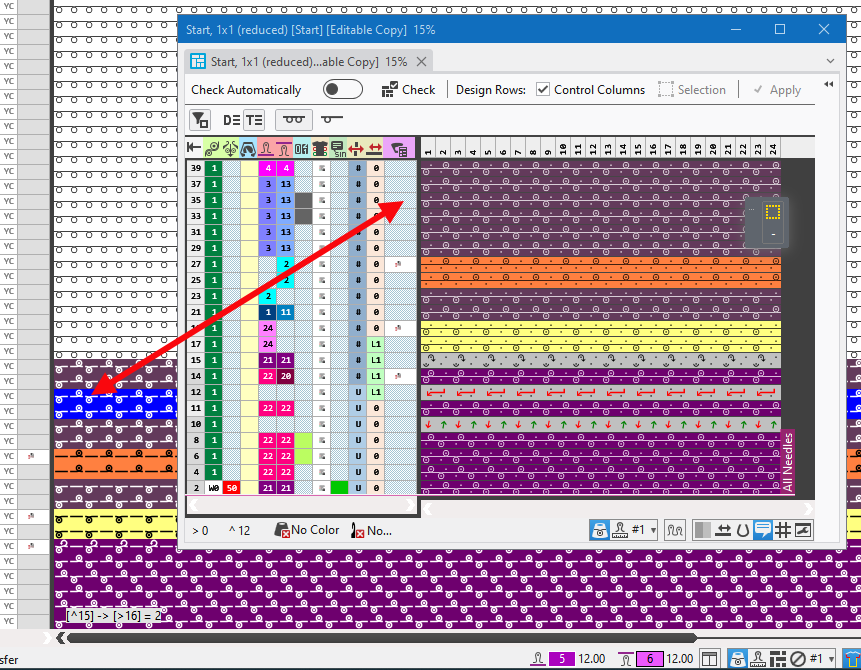Click the filter icon in module toolbar
The image size is (861, 670).
pyautogui.click(x=200, y=120)
